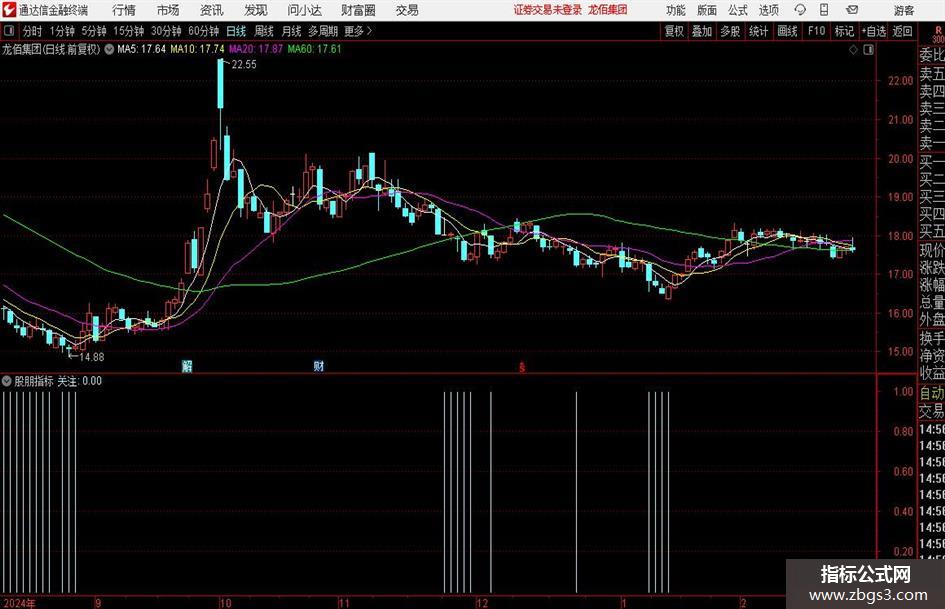Open the 交易 menu
The width and height of the screenshot is (945, 609).
click(407, 10)
